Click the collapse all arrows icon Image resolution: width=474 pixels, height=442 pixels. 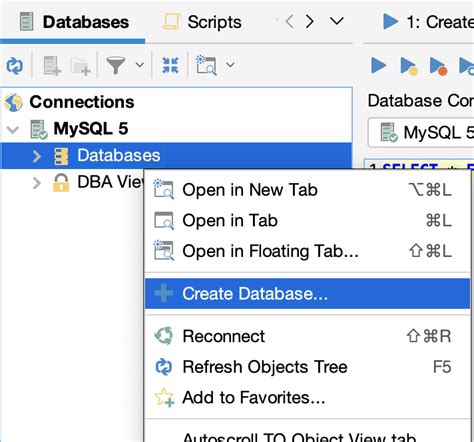tap(170, 65)
